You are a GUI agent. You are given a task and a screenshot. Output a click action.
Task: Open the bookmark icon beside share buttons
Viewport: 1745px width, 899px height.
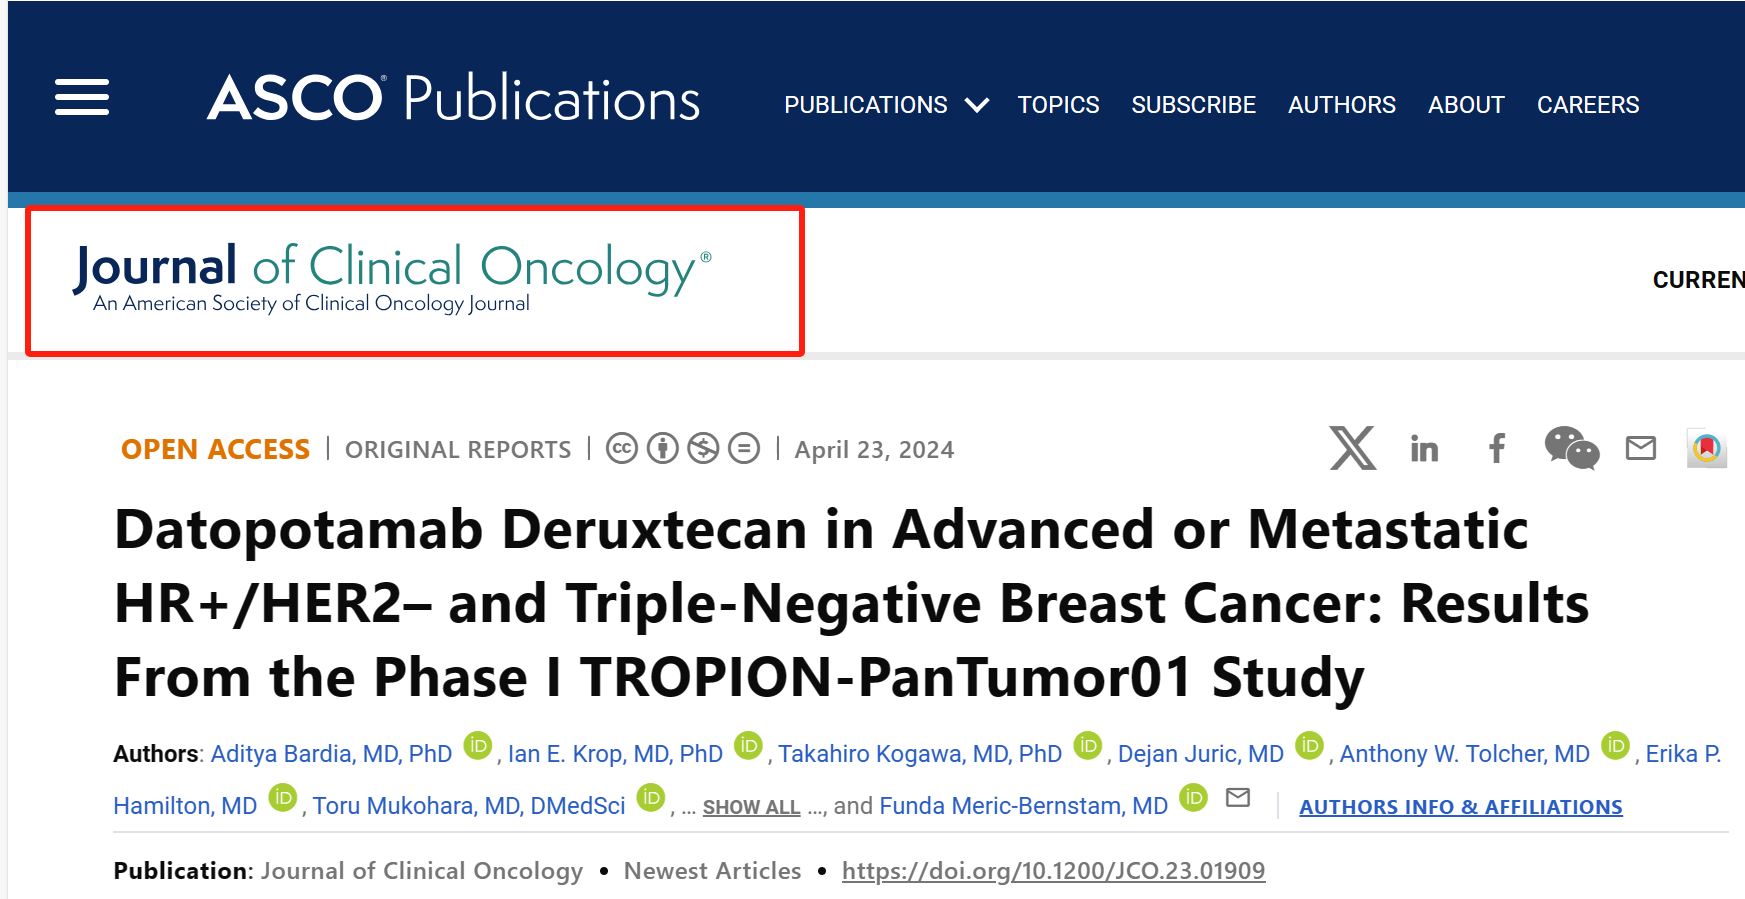coord(1706,448)
